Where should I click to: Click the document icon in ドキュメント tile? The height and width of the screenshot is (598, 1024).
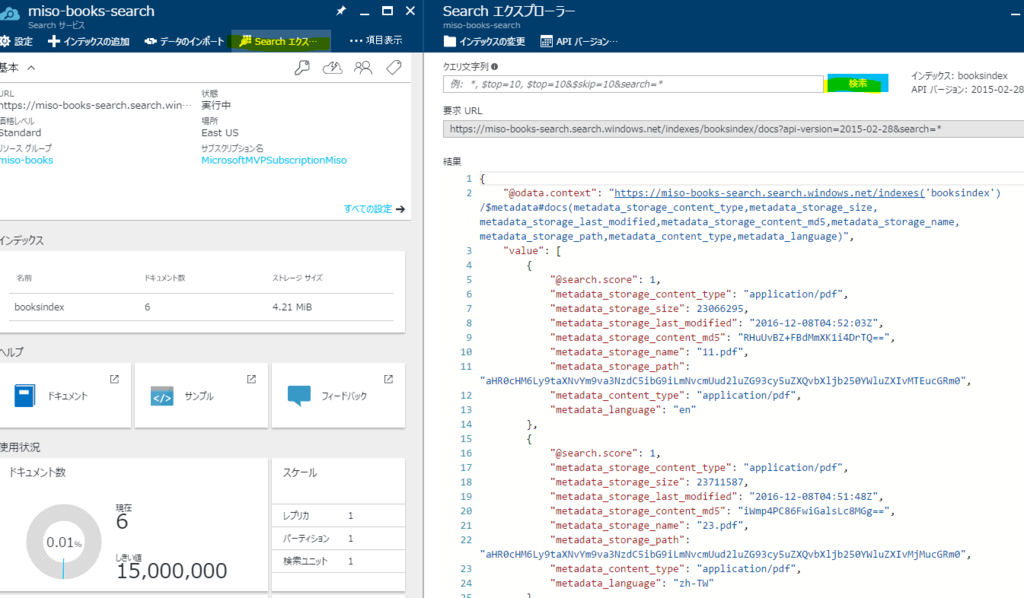[x=25, y=396]
